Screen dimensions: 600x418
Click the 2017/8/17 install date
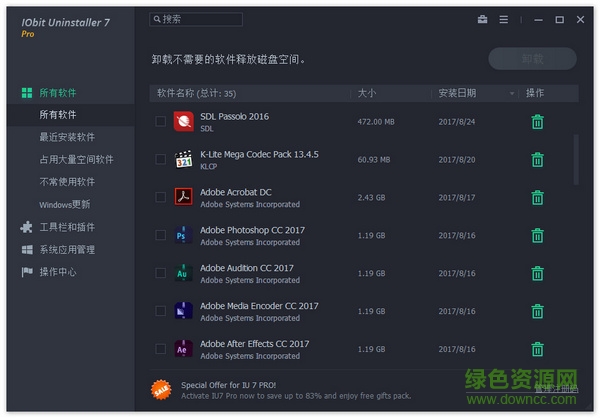(457, 198)
